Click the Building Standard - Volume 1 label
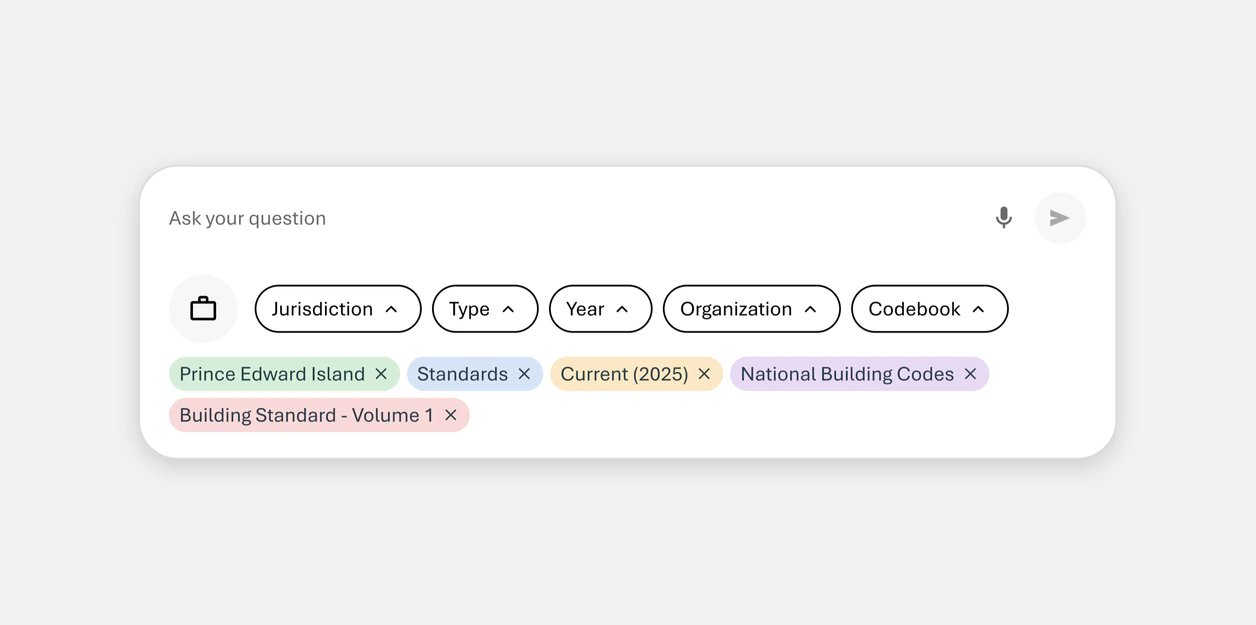Screen dimensions: 1256x625 (307, 415)
